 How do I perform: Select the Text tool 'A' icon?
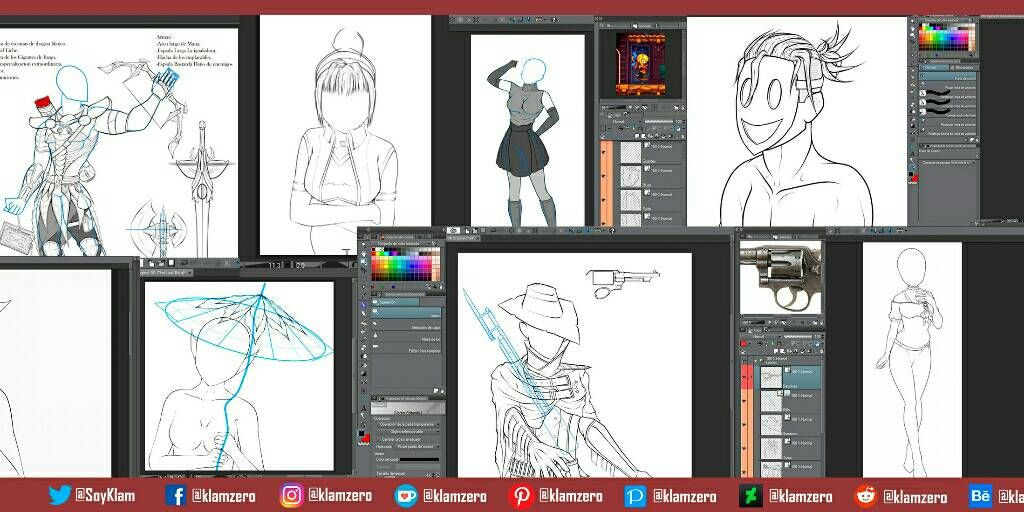click(364, 409)
